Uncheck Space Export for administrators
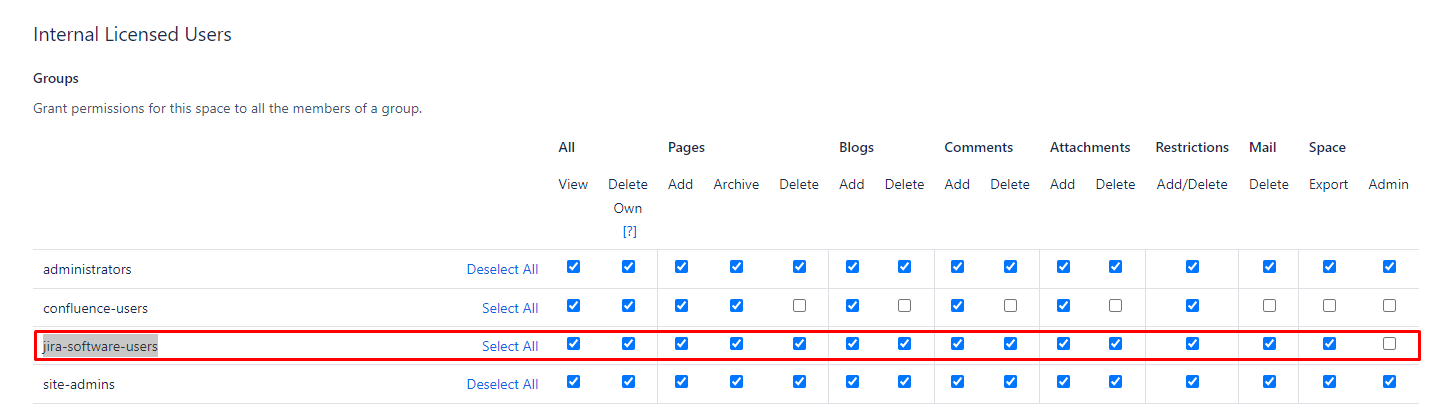 [1329, 267]
